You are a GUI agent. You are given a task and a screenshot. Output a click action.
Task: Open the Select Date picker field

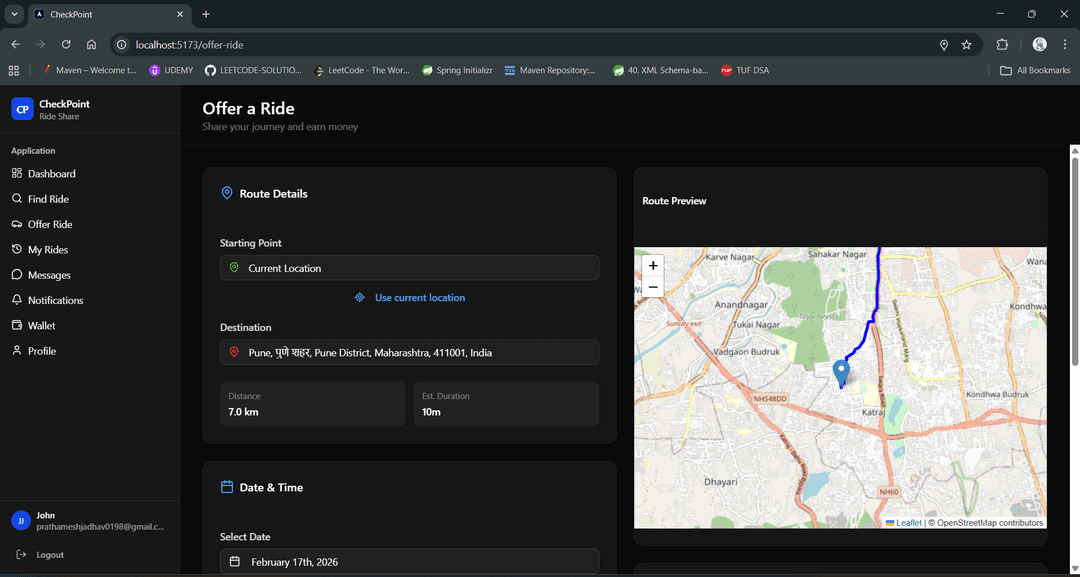click(408, 561)
